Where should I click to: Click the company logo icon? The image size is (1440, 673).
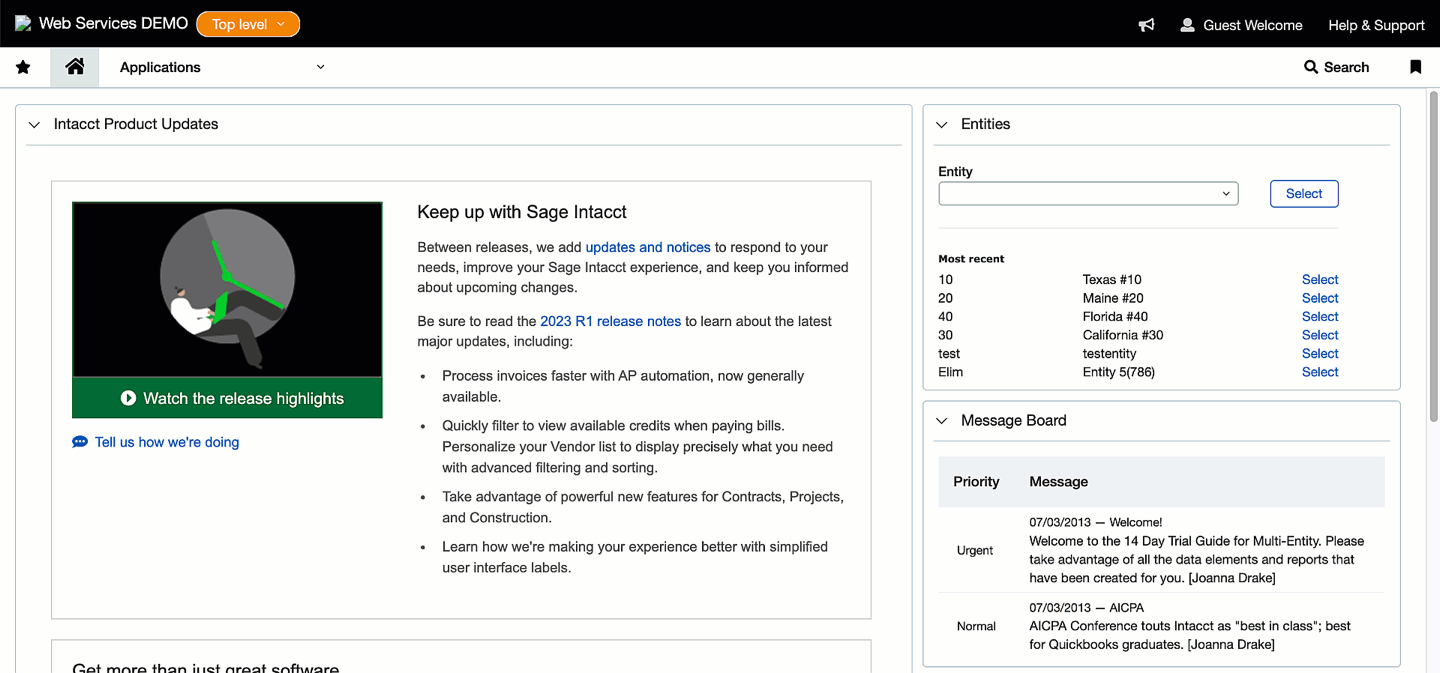pos(23,23)
